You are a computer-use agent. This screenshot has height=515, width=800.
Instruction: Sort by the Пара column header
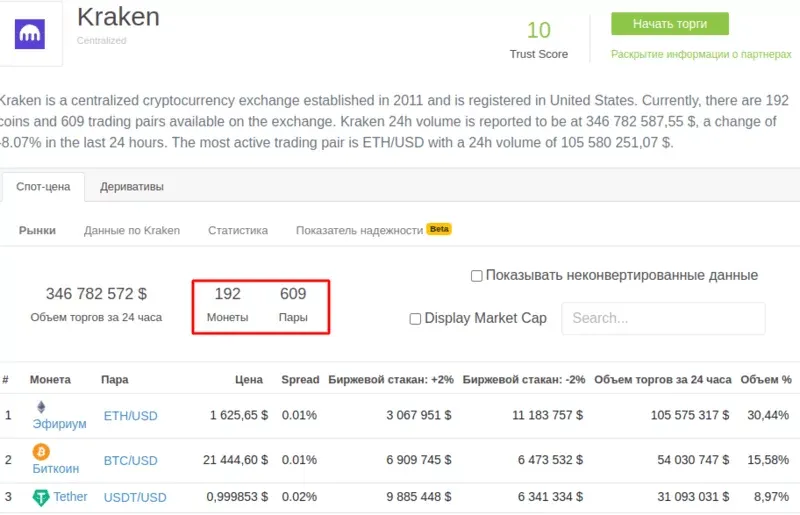pos(114,380)
